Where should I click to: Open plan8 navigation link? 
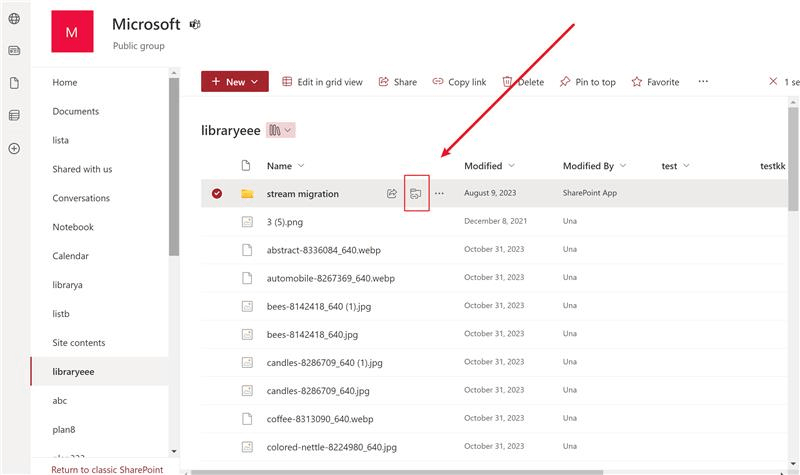64,430
